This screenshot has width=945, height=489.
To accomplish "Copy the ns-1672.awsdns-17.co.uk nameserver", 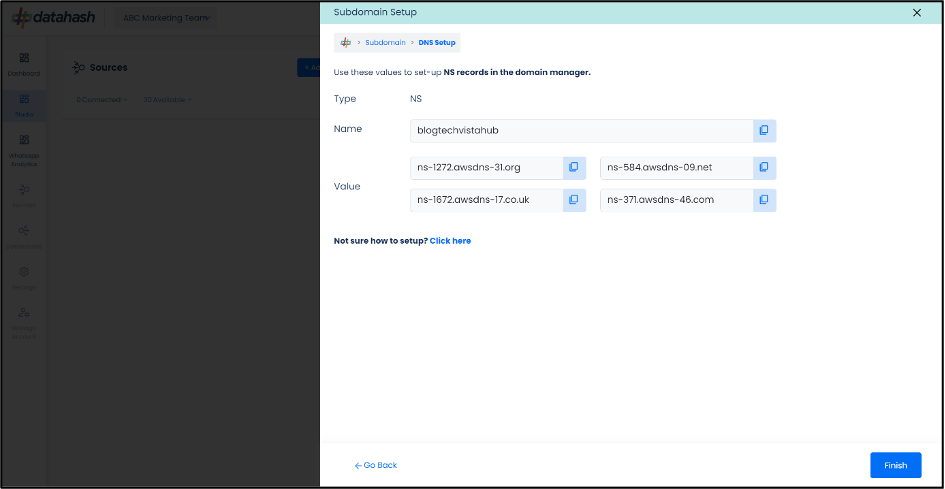I will coord(574,200).
